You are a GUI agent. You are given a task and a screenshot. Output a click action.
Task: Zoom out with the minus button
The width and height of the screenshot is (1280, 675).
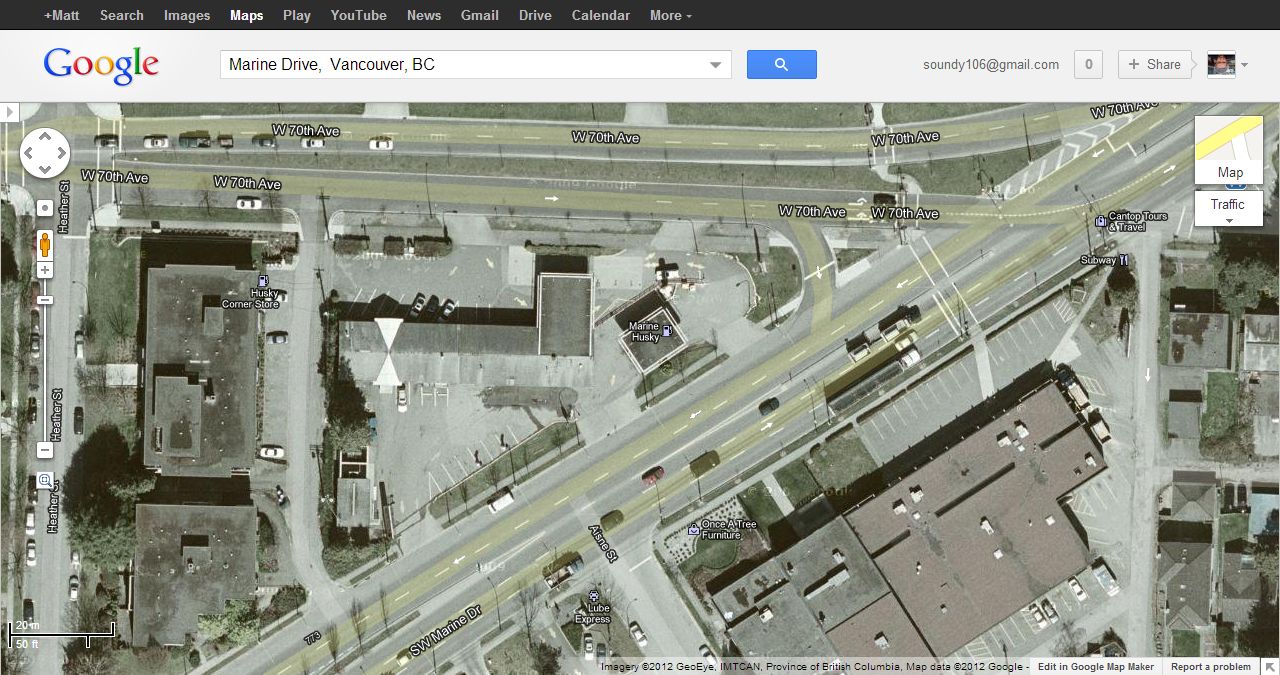(x=45, y=450)
